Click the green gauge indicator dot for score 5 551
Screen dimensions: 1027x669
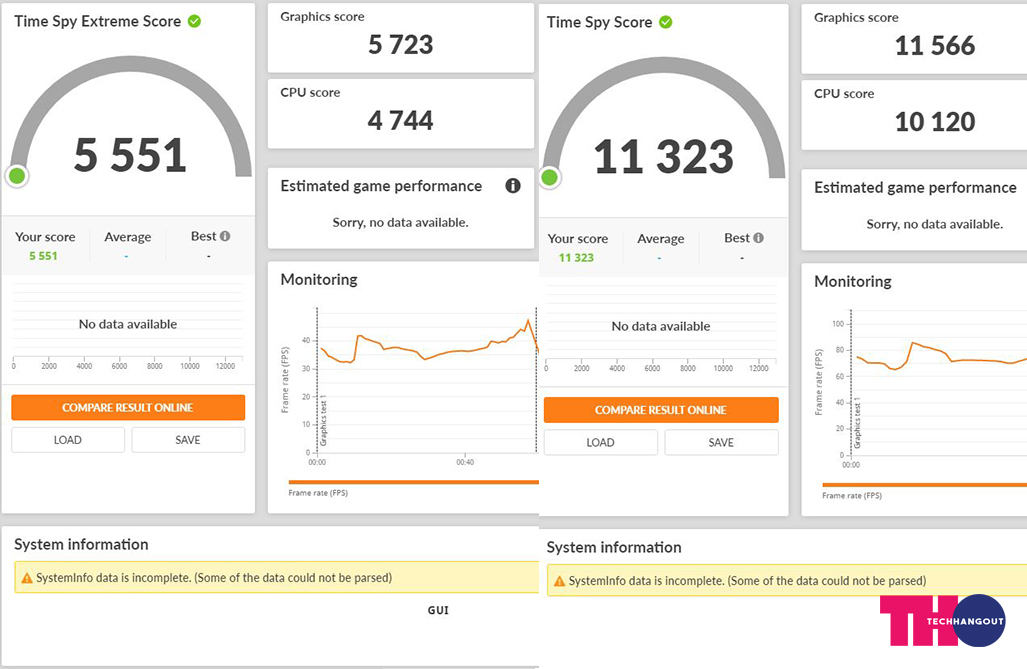click(17, 176)
